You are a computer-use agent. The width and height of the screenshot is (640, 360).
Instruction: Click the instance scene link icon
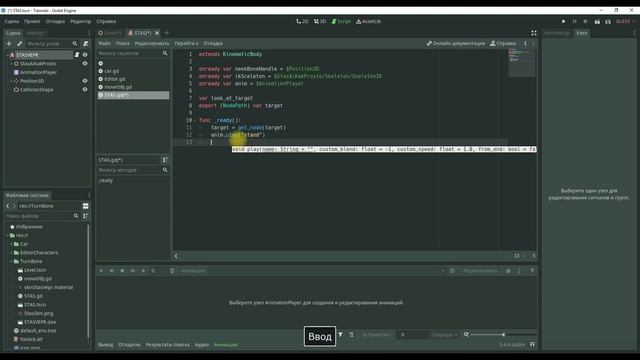click(x=19, y=43)
